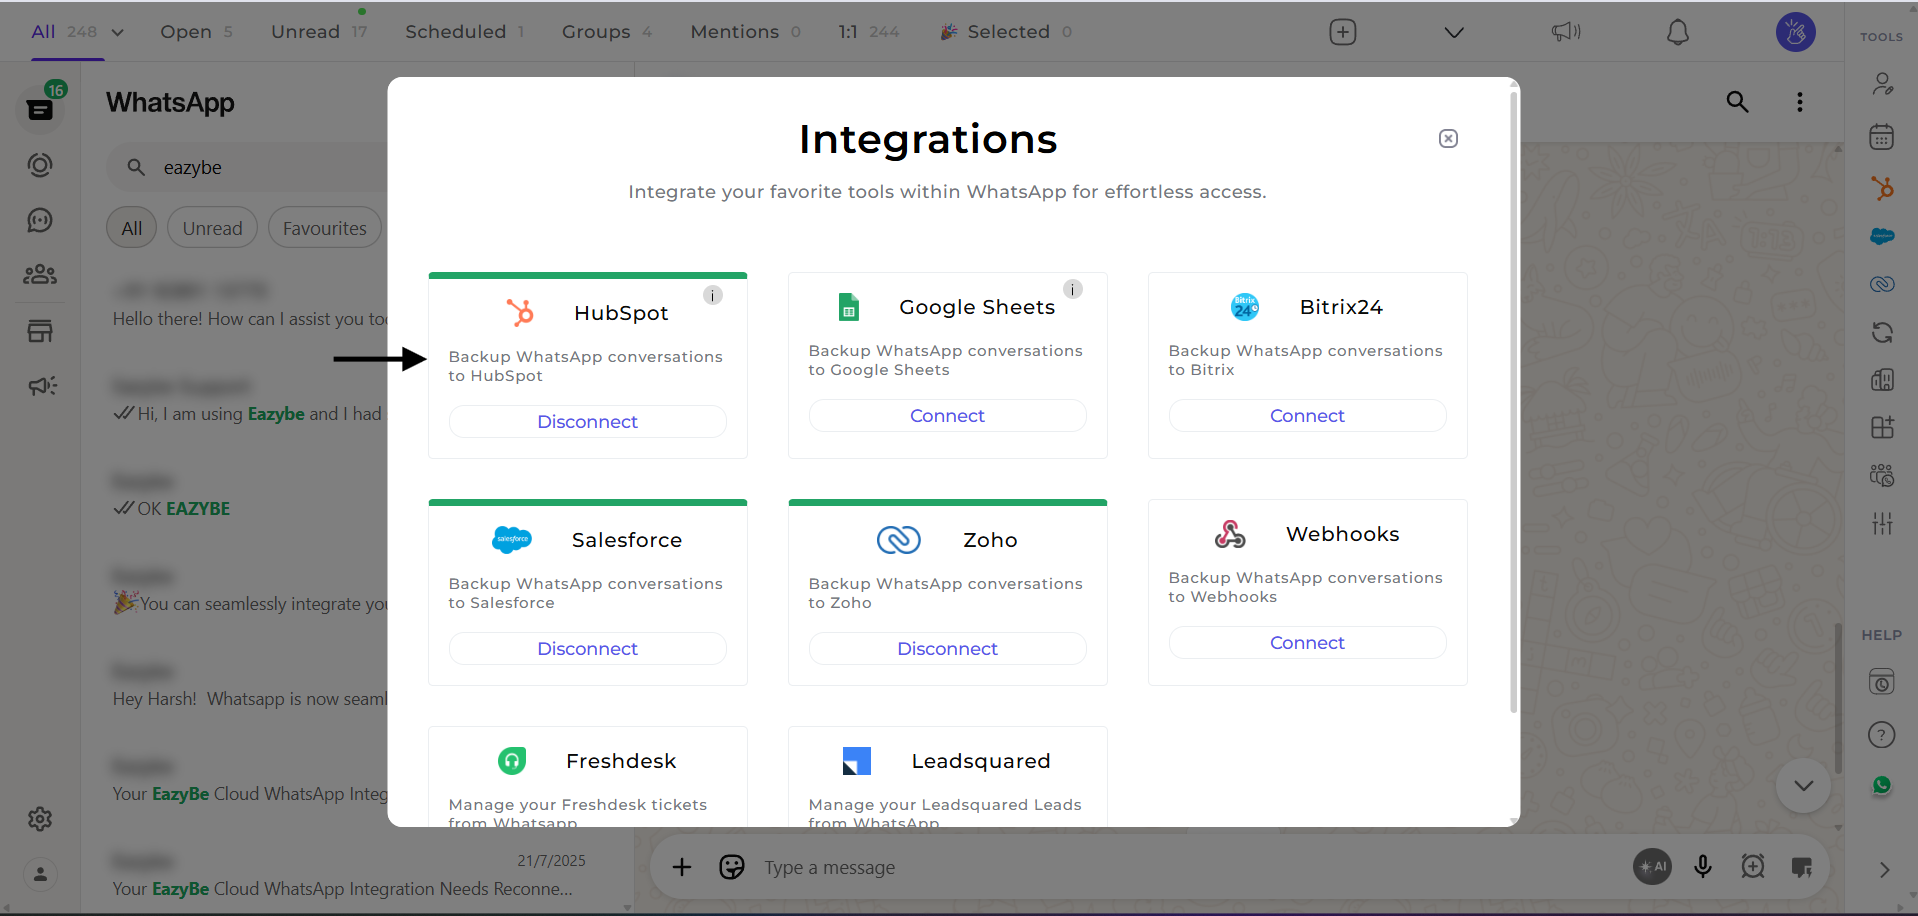Switch to the Scheduled tab
The width and height of the screenshot is (1918, 916).
tap(455, 31)
